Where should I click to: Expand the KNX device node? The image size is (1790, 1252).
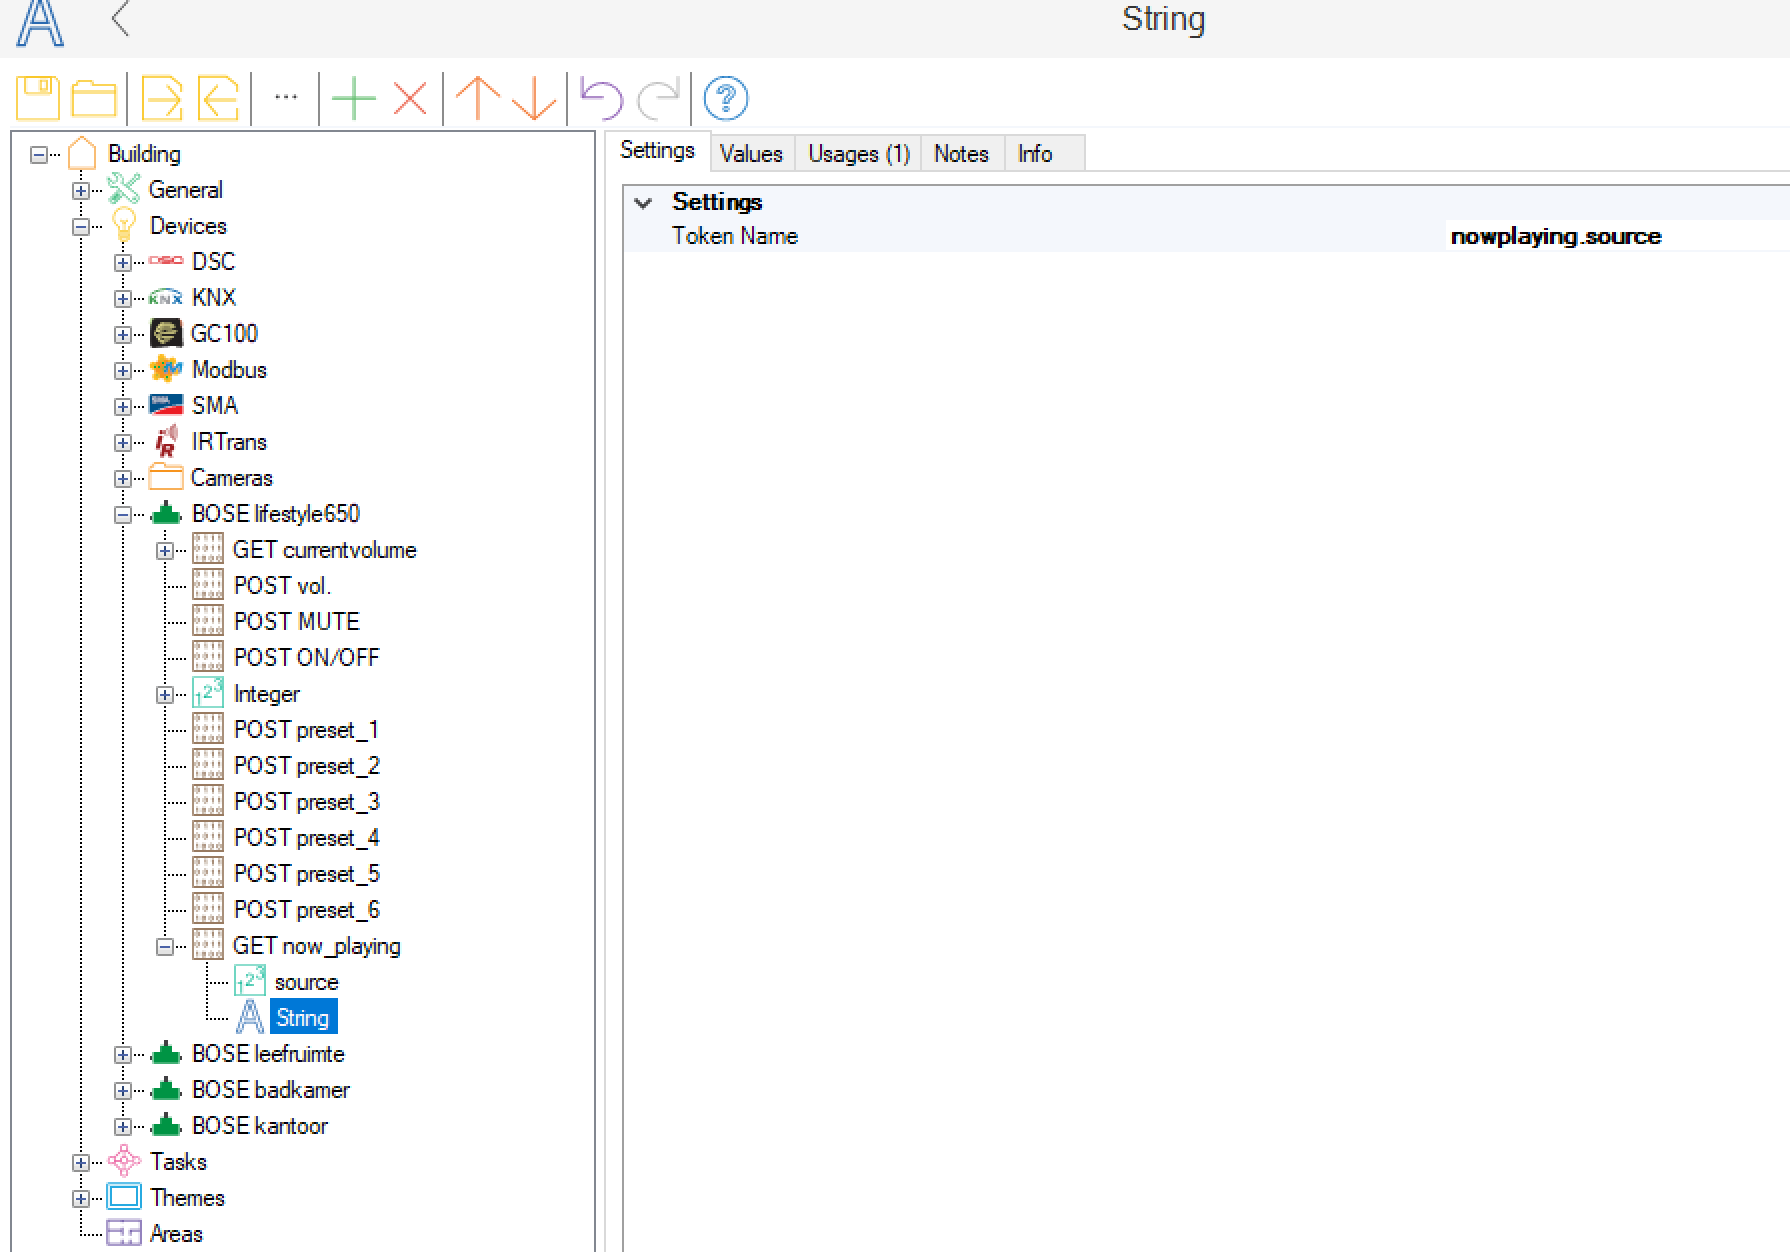pyautogui.click(x=122, y=298)
